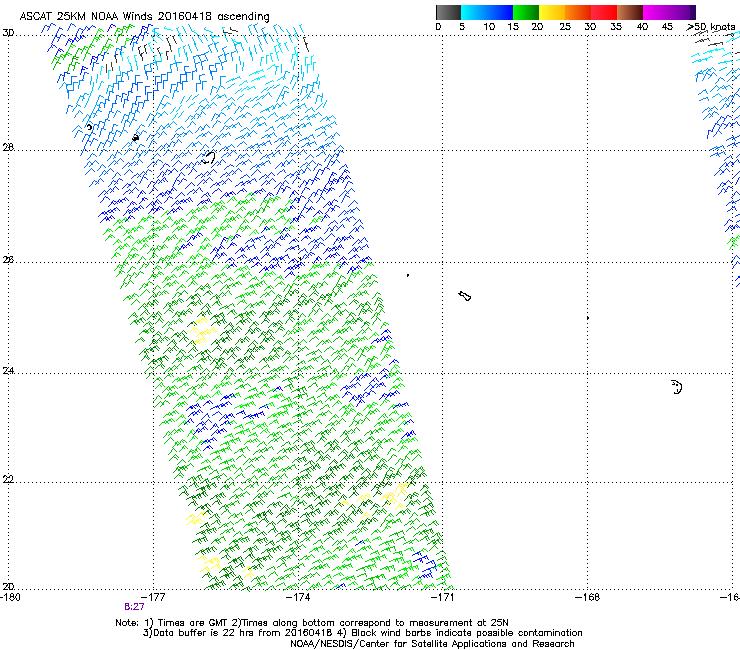
Task: Click the red 30-35 knots legend segment
Action: 604,12
